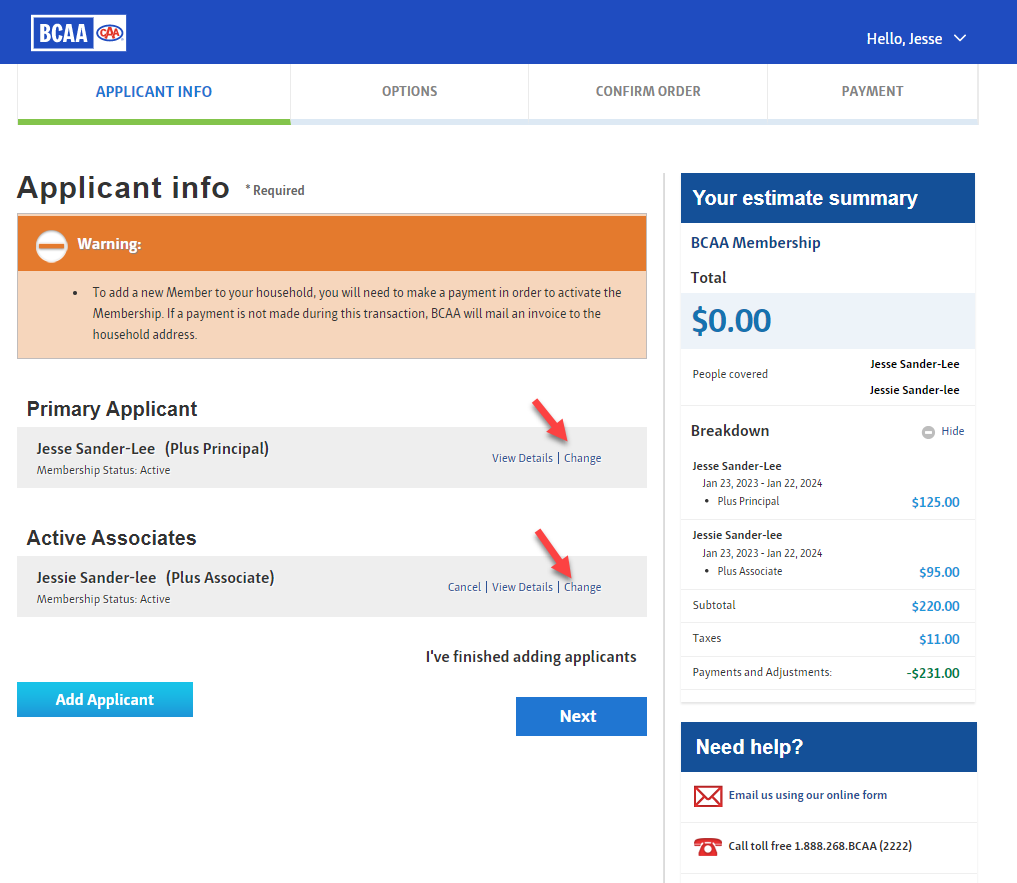The image size is (1017, 883).
Task: Click the Next button
Action: (581, 716)
